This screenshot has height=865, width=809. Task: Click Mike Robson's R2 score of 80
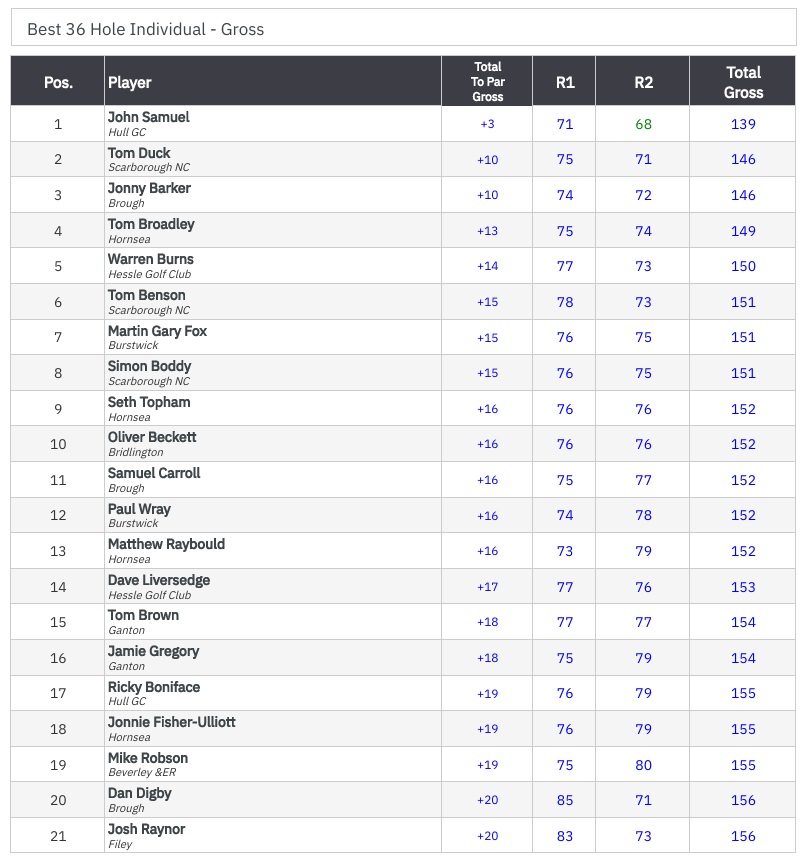tap(643, 765)
